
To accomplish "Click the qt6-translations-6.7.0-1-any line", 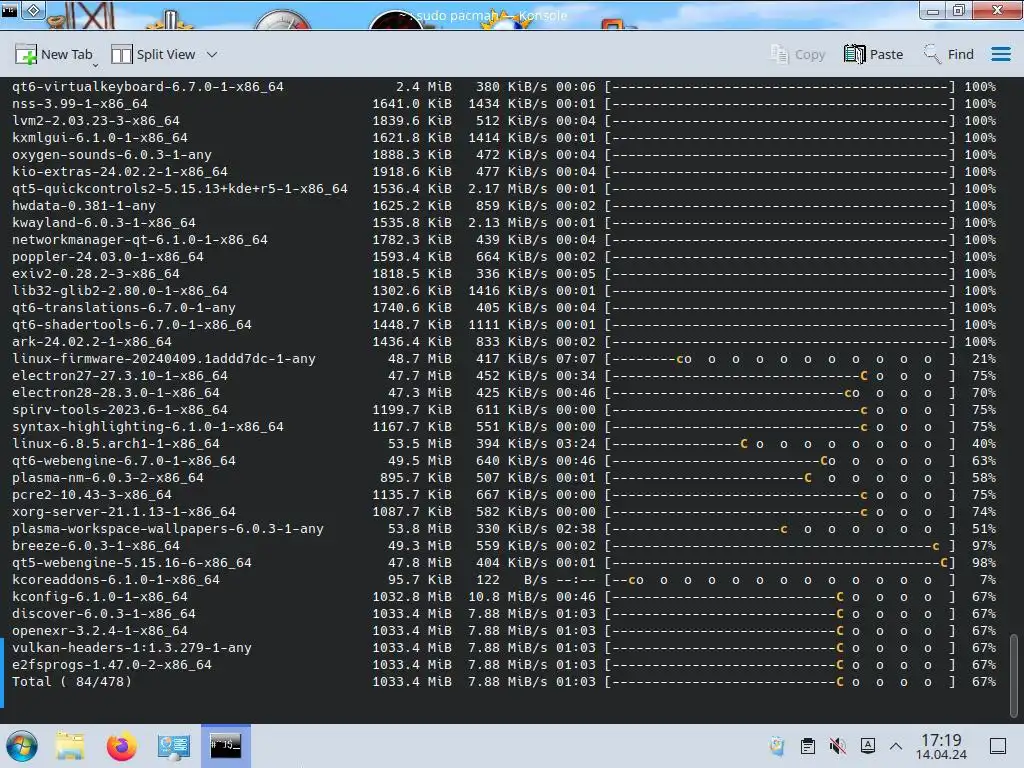I will point(504,308).
